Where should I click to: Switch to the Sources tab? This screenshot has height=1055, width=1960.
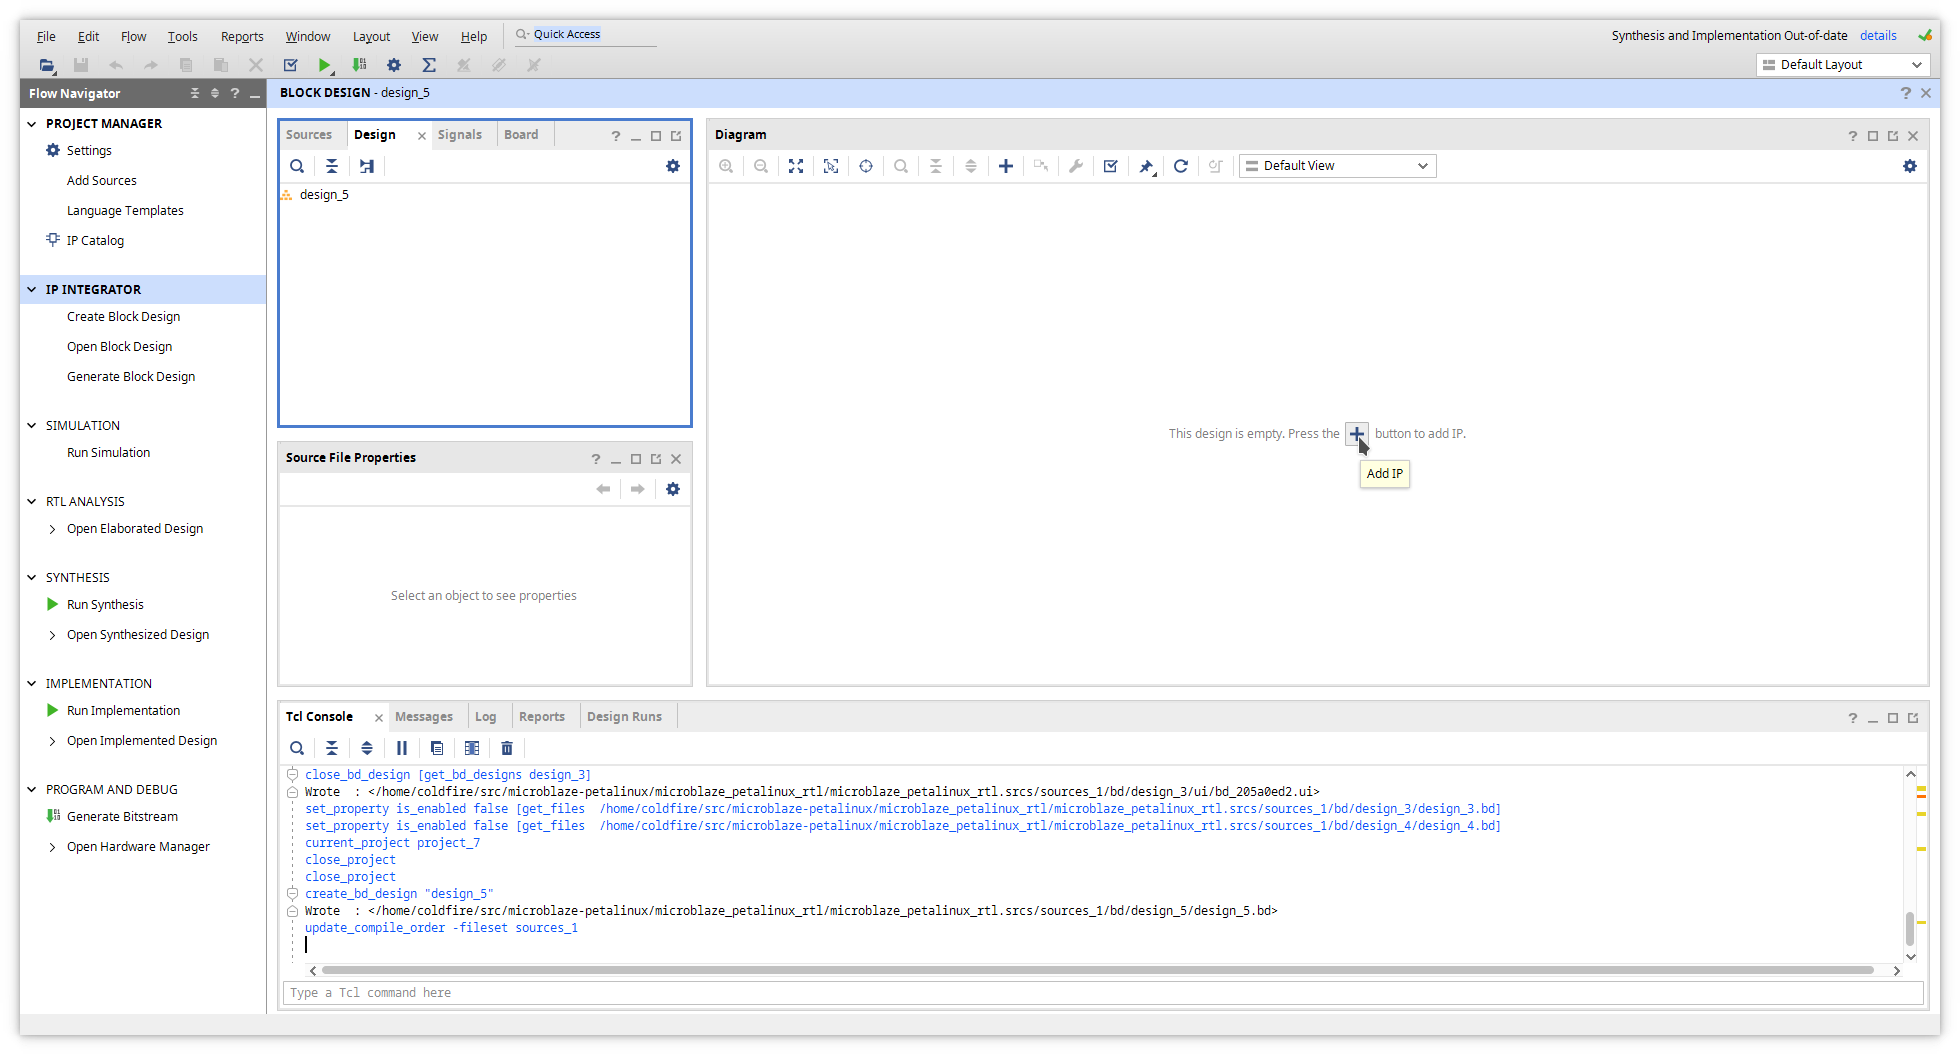(309, 135)
